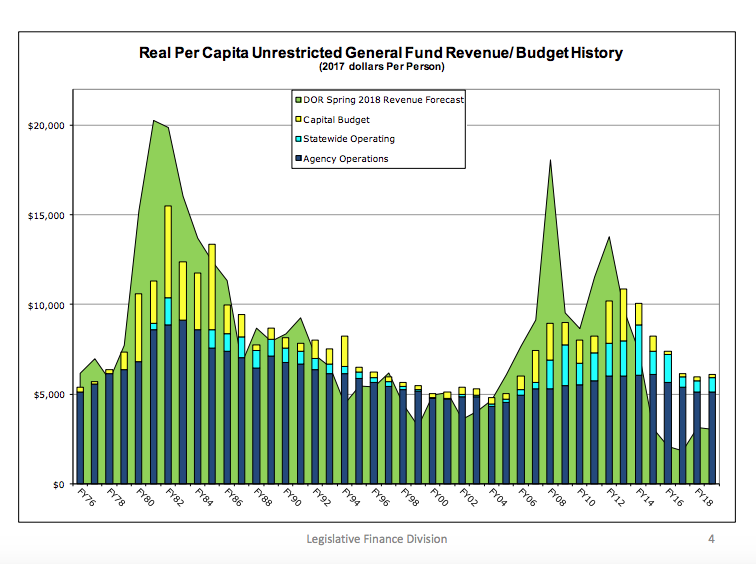756x564 pixels.
Task: Click the $0 y-axis label
Action: coord(59,484)
